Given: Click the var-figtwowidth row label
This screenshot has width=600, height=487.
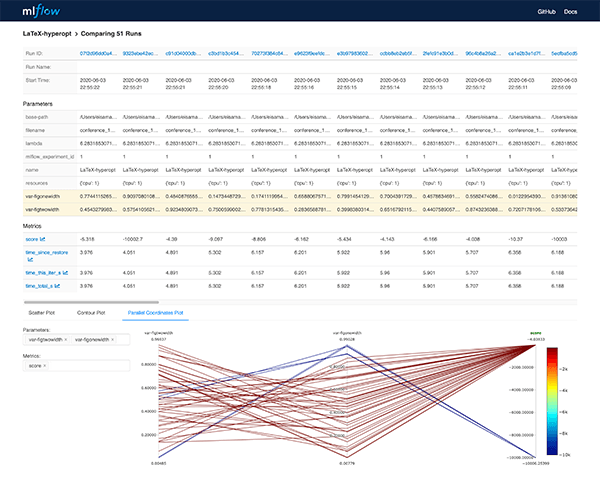Looking at the screenshot, I should [x=42, y=210].
